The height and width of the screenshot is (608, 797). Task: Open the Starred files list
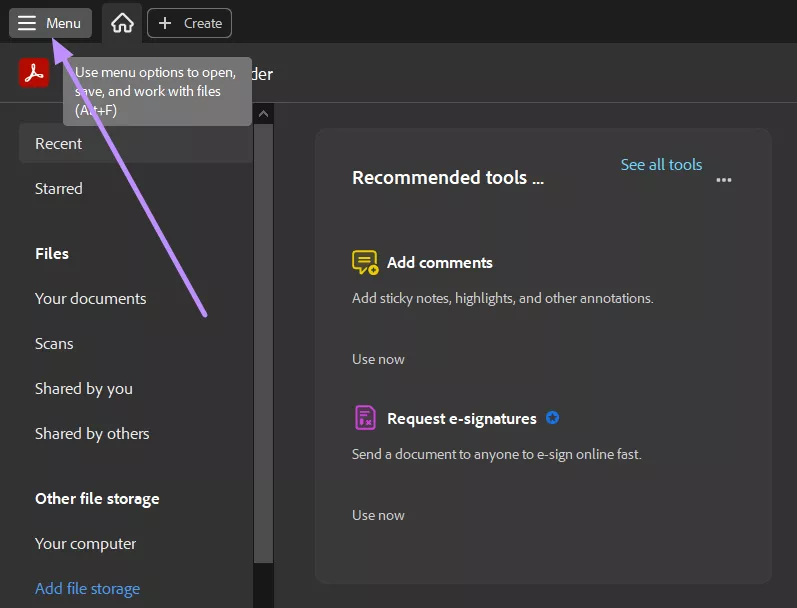59,189
